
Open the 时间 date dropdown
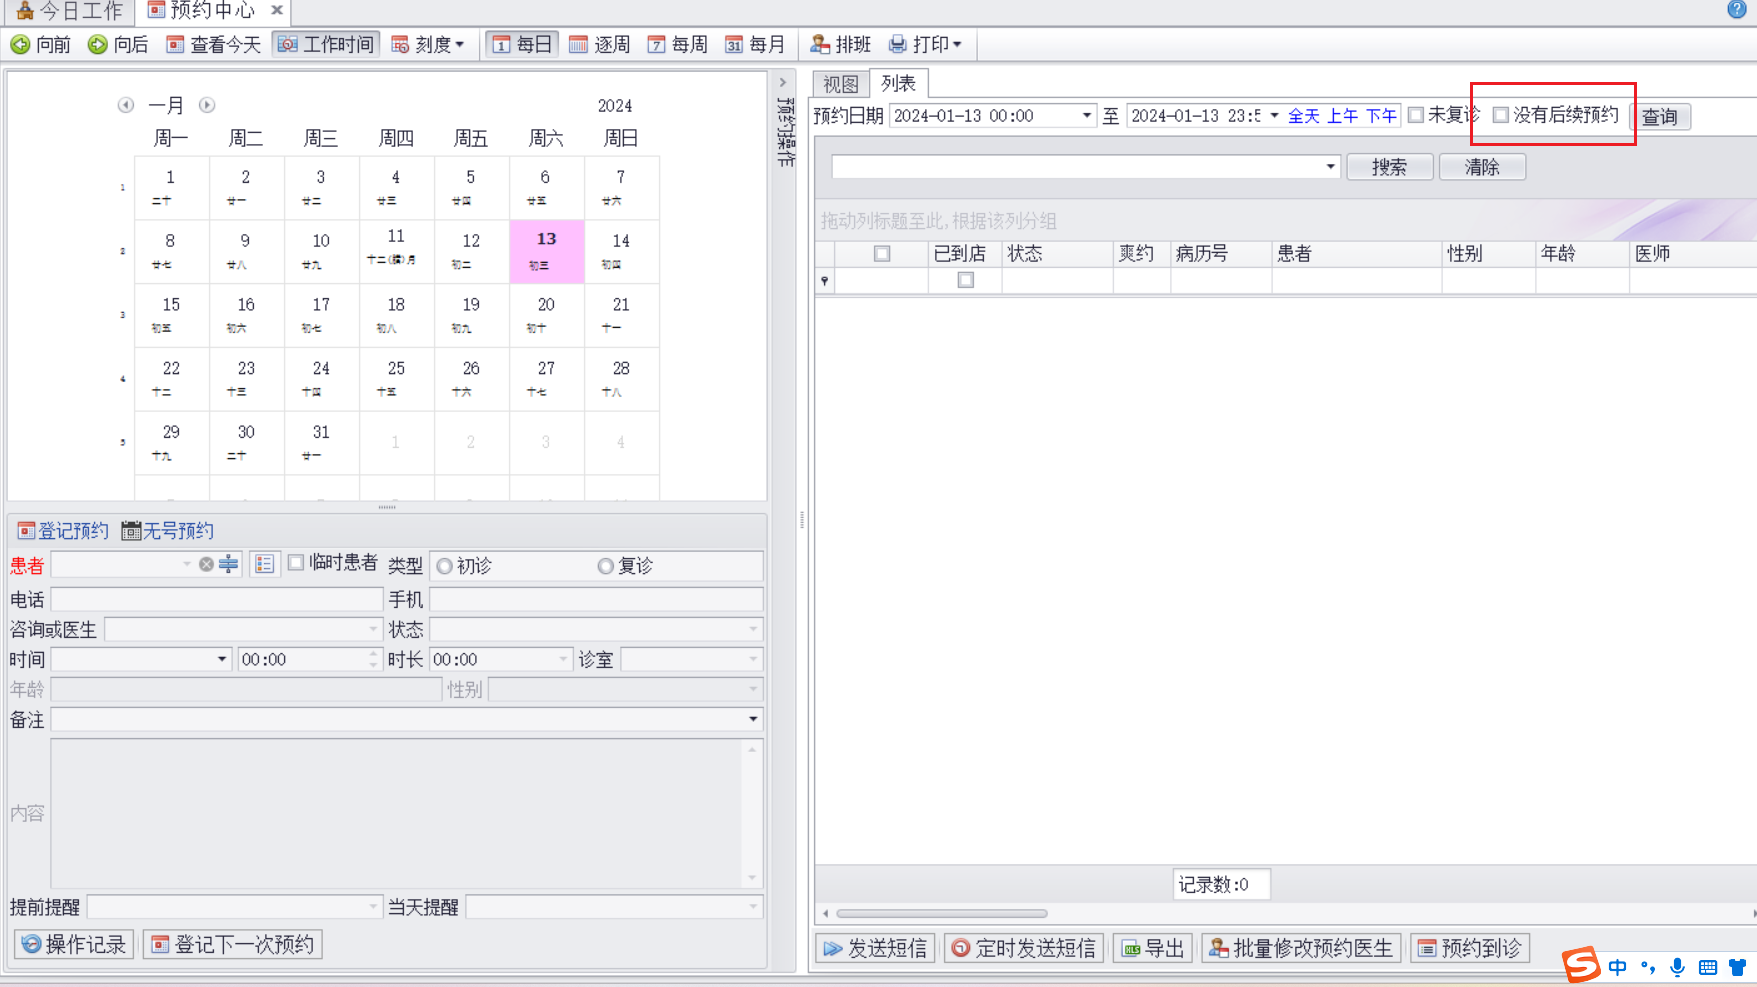coord(222,659)
